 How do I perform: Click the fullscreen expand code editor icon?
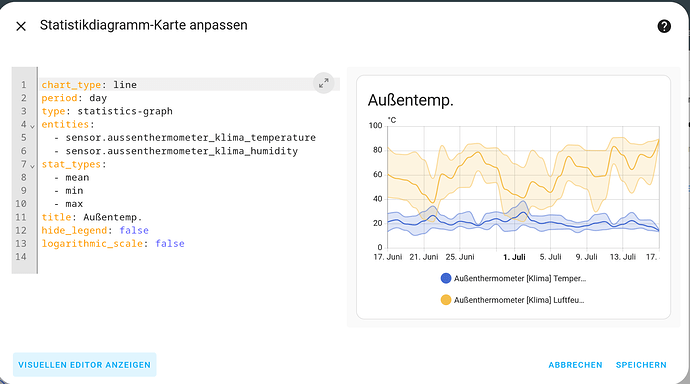323,83
